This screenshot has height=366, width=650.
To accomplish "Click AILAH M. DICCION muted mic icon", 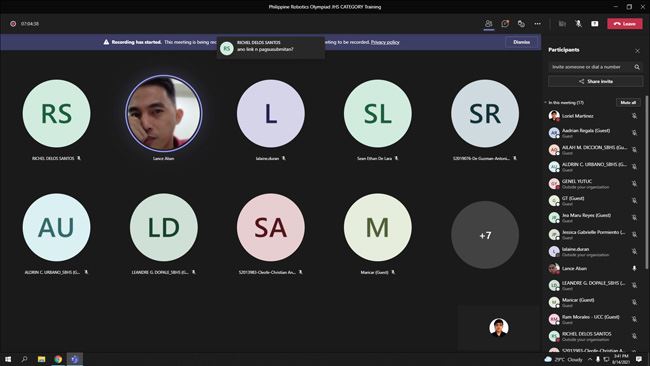I will [x=634, y=150].
